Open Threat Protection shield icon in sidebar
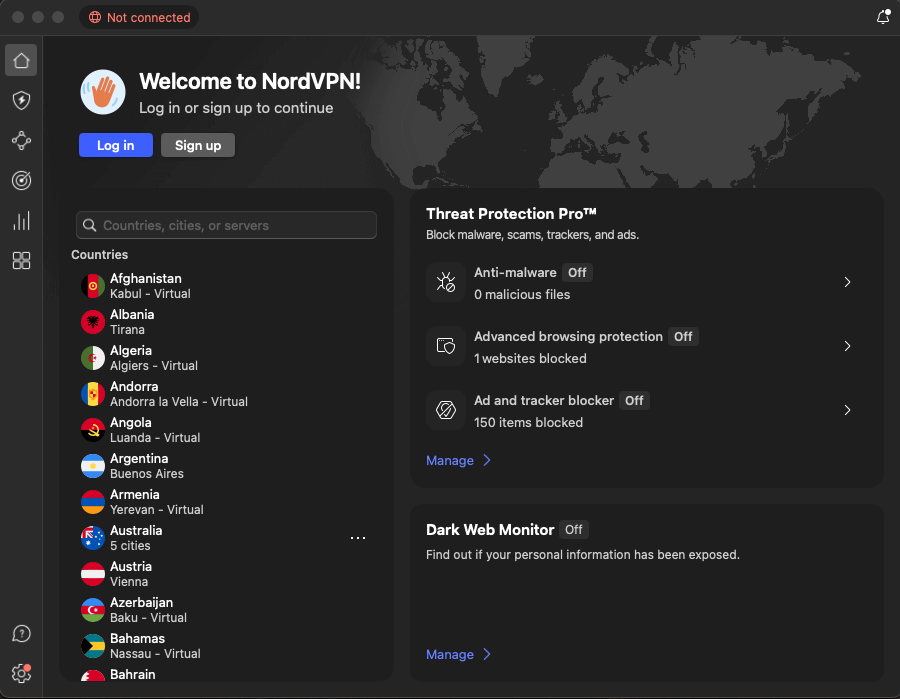This screenshot has height=699, width=900. coord(21,100)
